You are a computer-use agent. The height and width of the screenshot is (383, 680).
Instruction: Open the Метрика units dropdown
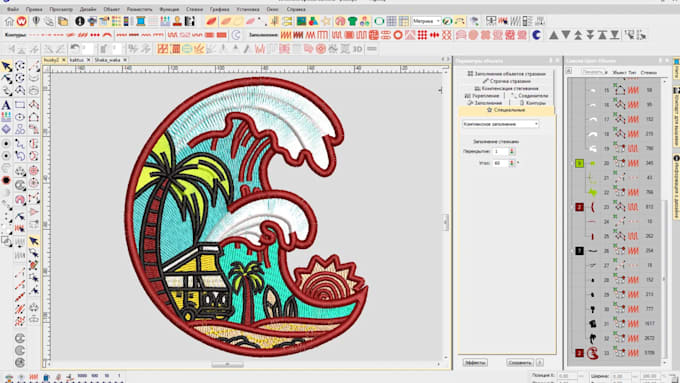[426, 21]
